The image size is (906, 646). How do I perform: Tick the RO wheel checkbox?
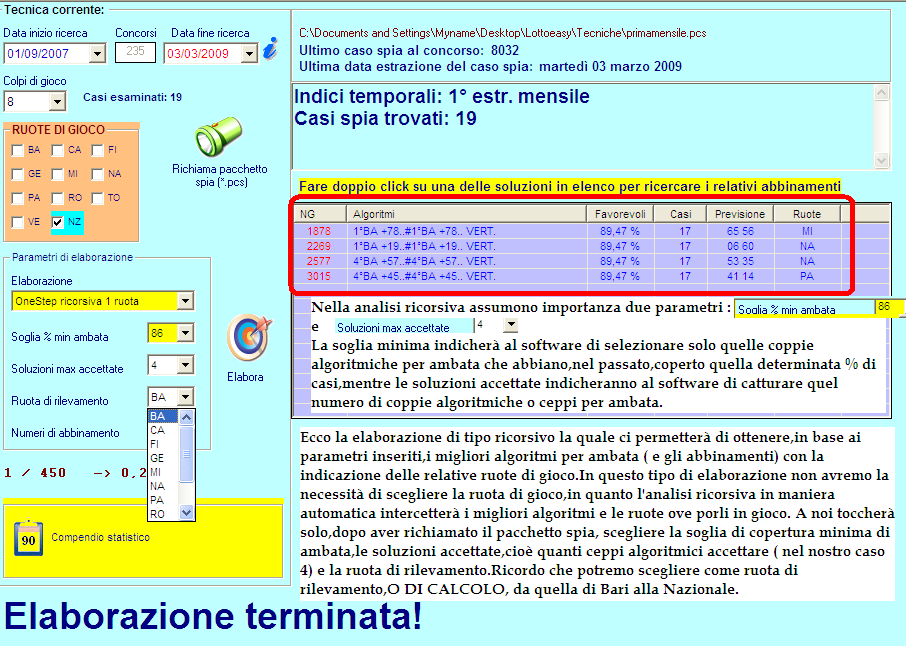[x=57, y=198]
